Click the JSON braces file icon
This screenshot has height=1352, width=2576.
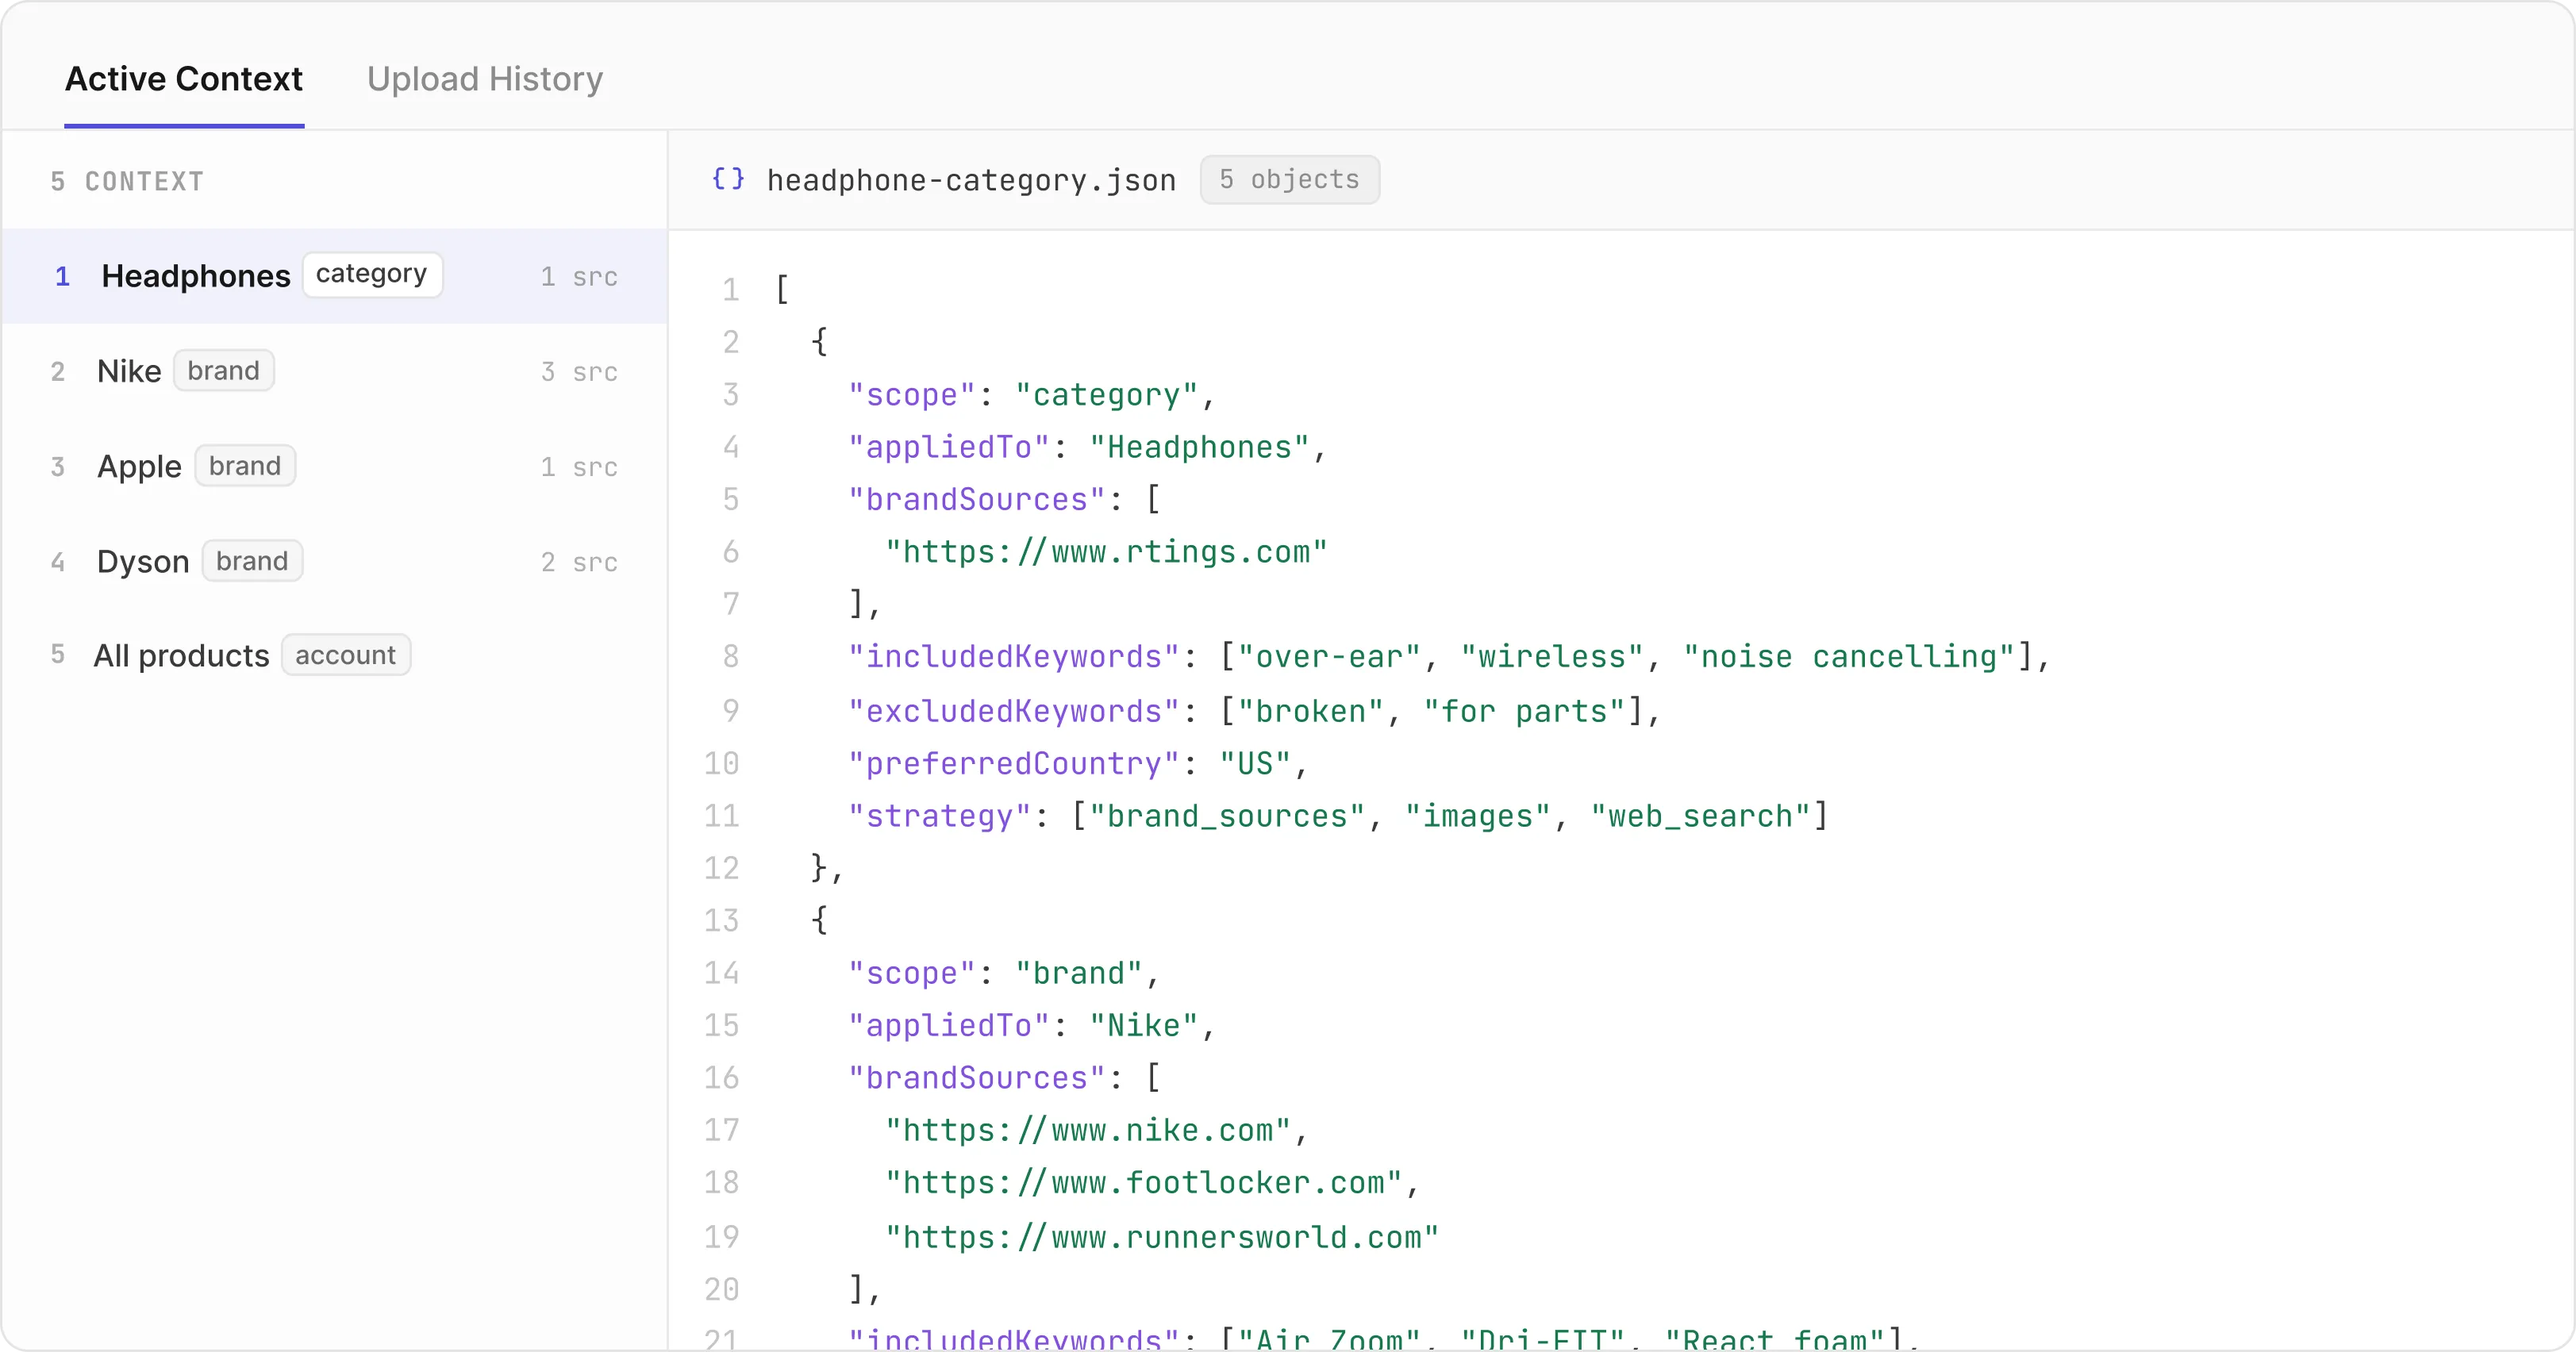pyautogui.click(x=728, y=179)
